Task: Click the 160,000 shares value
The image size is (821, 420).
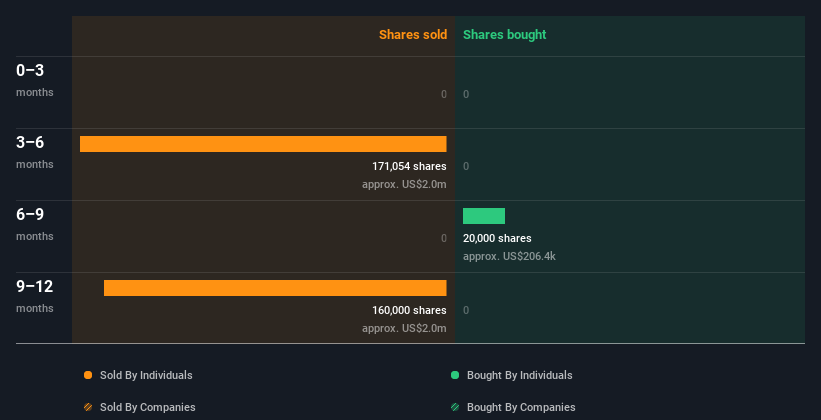Action: pos(409,310)
